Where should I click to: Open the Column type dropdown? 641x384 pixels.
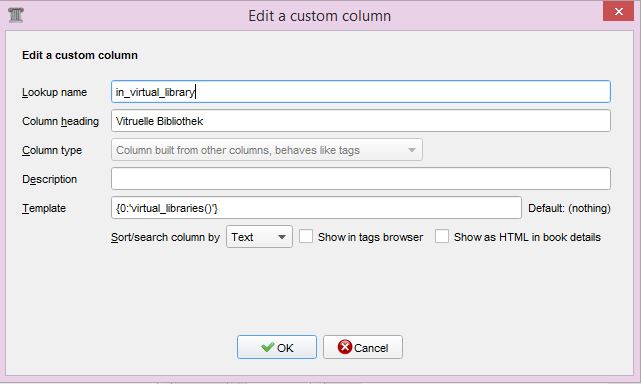tap(267, 150)
